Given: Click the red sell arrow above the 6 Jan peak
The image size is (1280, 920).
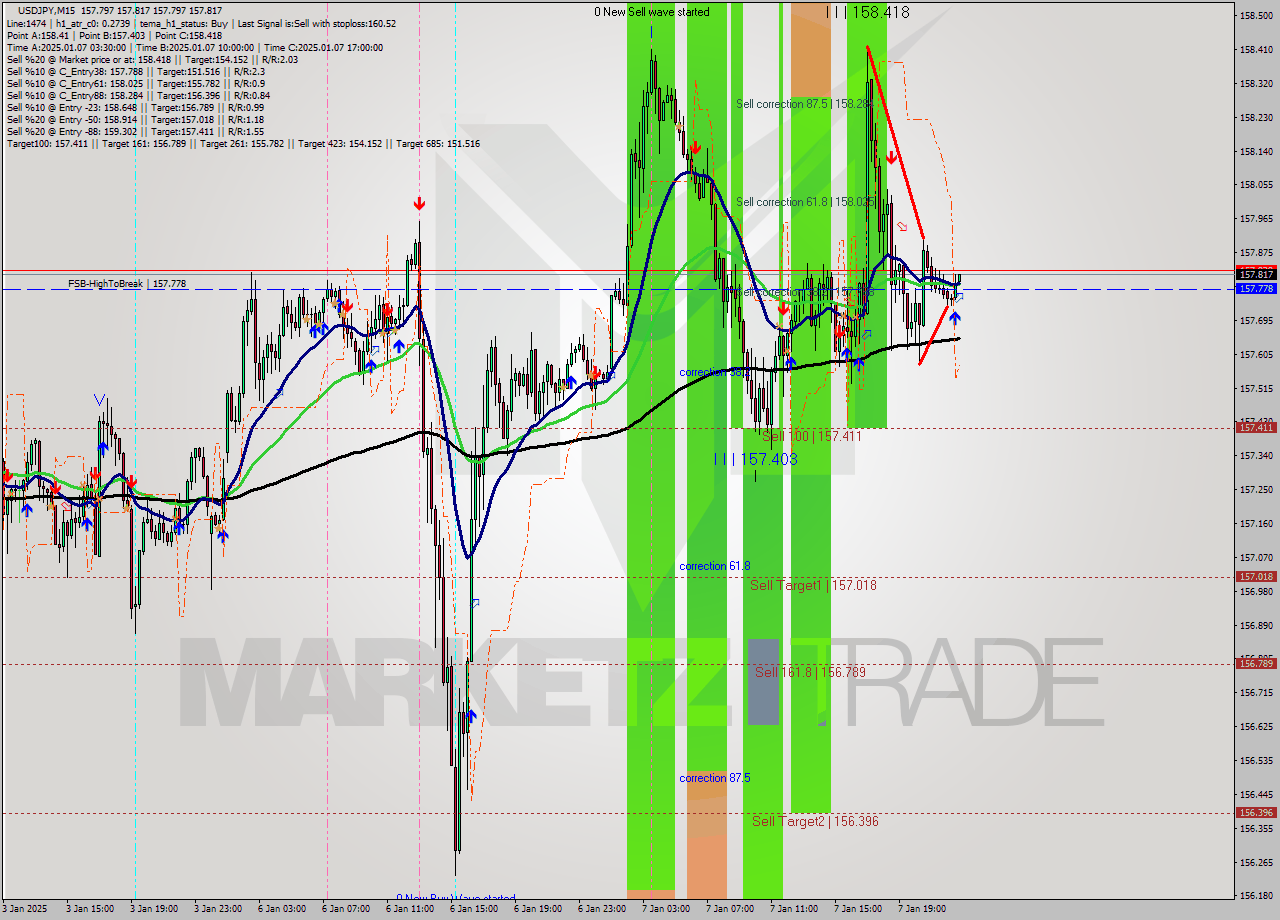Looking at the screenshot, I should 419,204.
